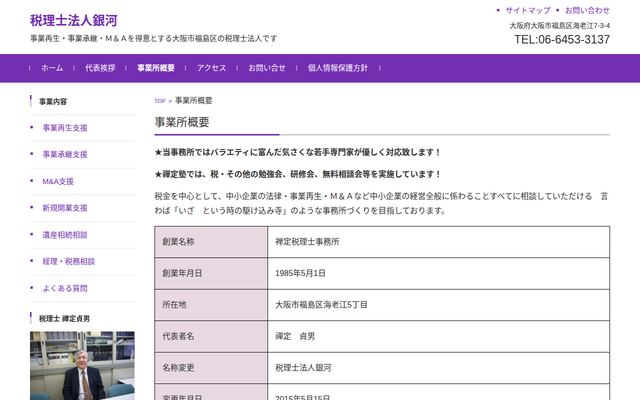This screenshot has width=640, height=400.
Task: Select the 事業所概要 menu item
Action: pyautogui.click(x=156, y=68)
